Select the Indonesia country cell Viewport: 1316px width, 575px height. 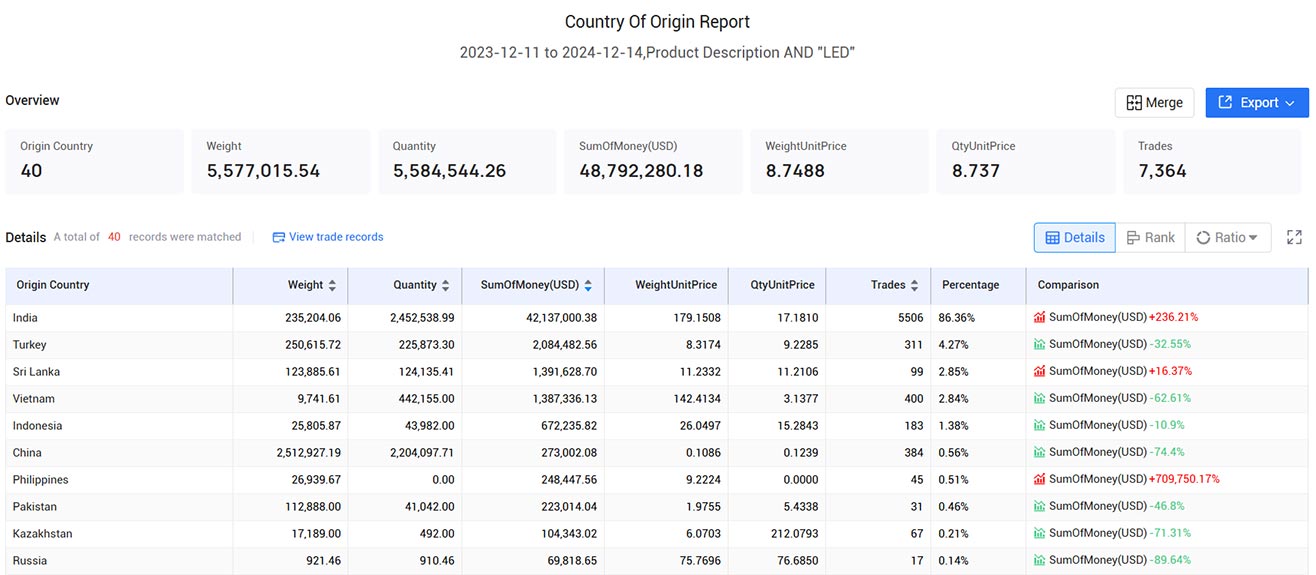pyautogui.click(x=119, y=426)
